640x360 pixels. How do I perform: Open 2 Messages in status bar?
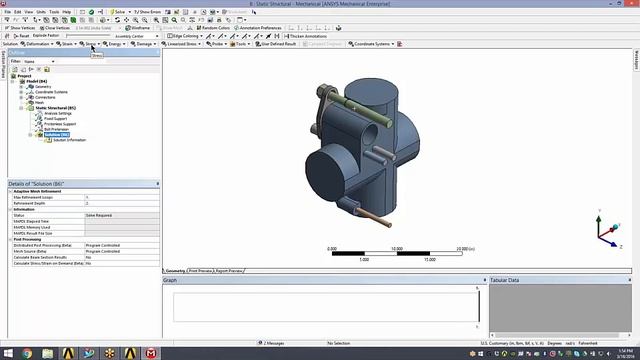pyautogui.click(x=271, y=343)
